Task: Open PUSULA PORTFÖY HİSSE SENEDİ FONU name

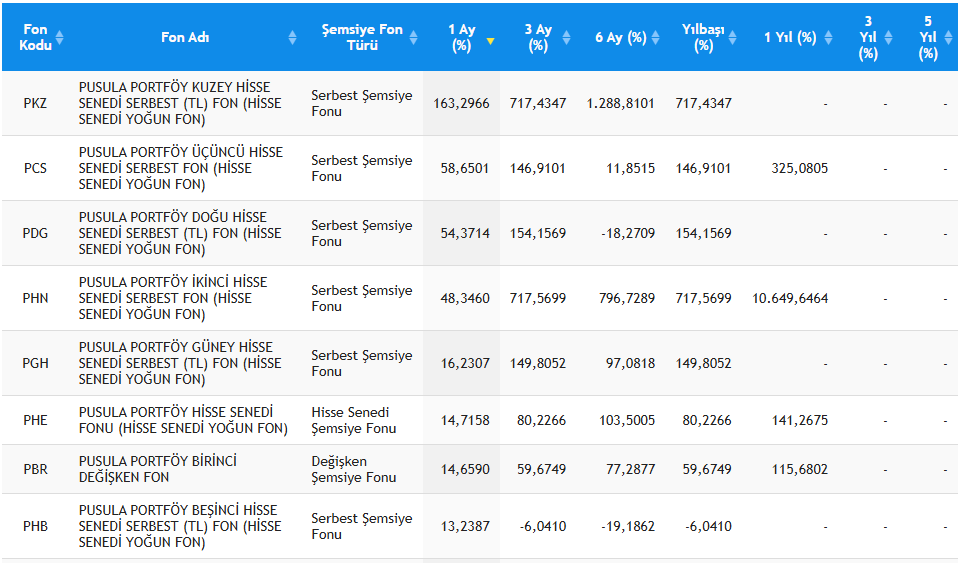Action: [x=183, y=420]
